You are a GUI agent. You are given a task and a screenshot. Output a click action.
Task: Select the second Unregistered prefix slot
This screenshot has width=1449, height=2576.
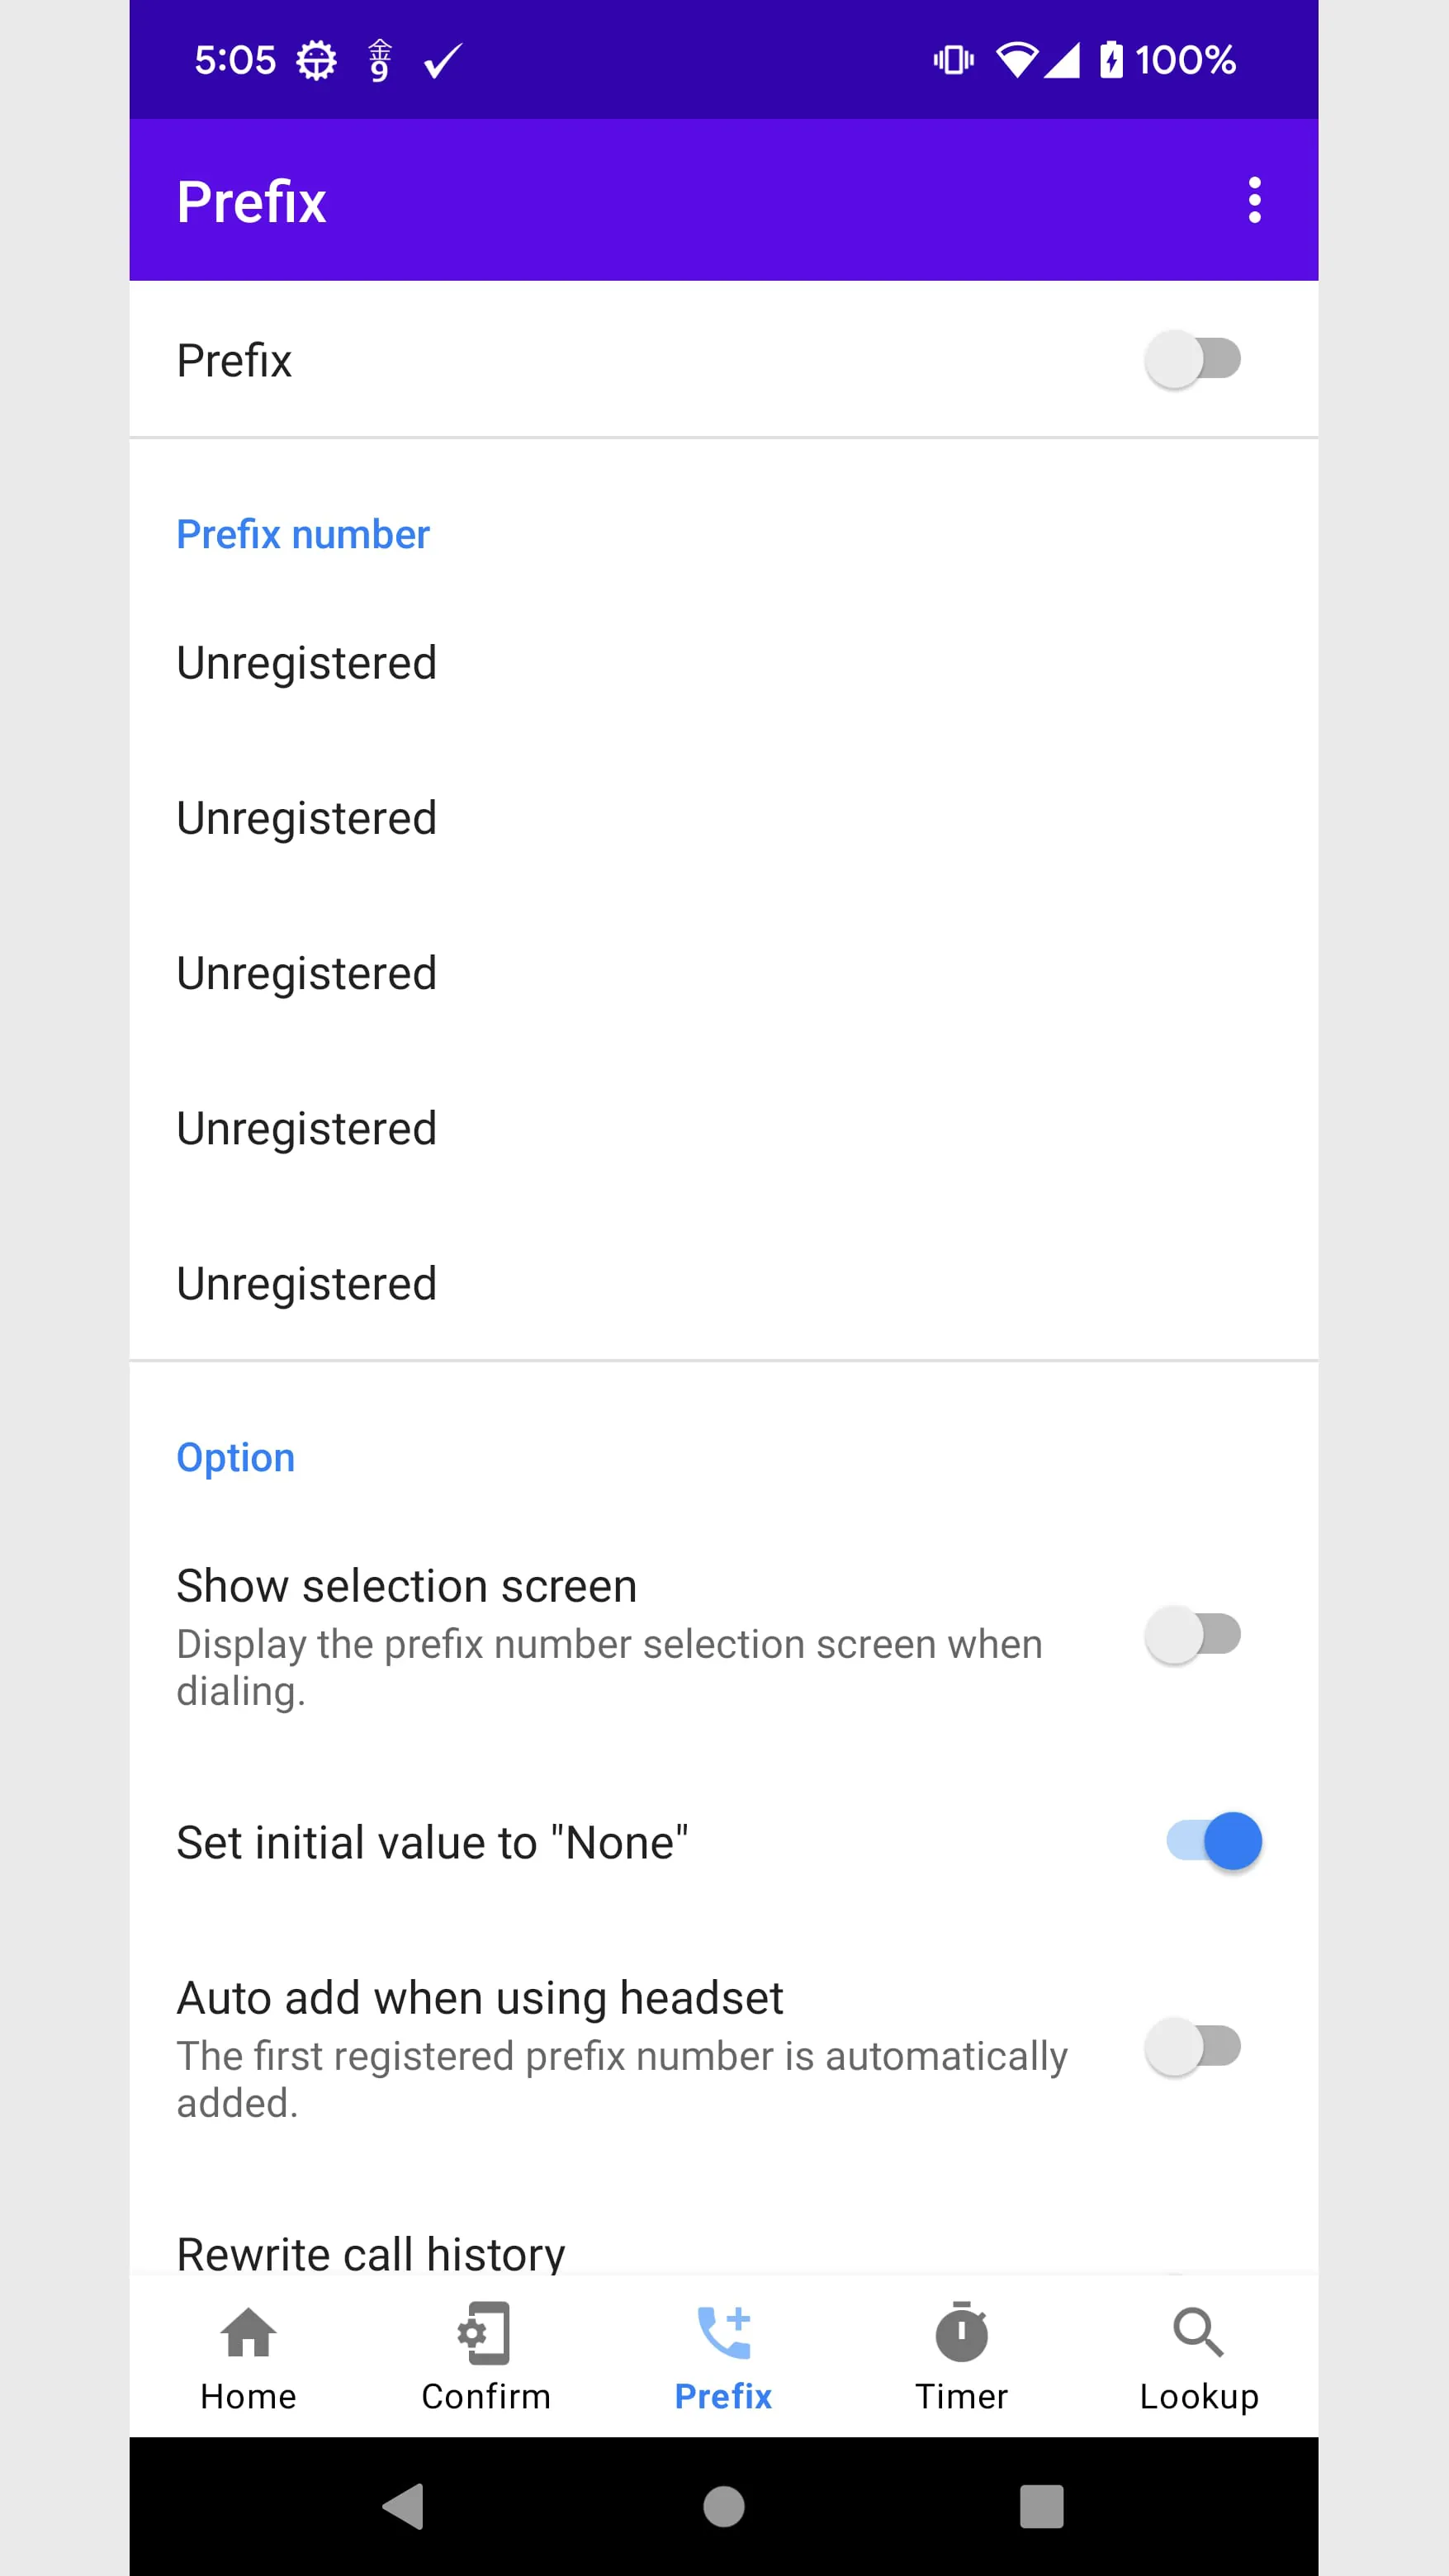(x=307, y=818)
